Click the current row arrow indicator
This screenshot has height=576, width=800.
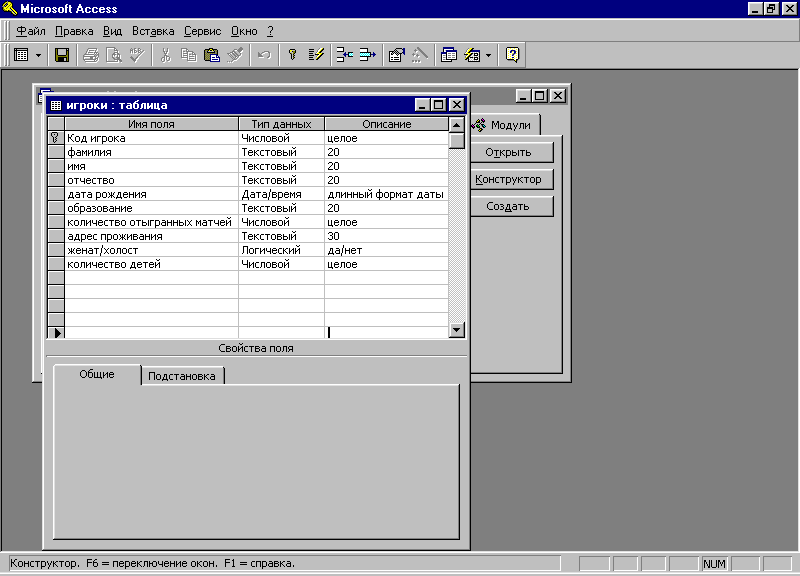(57, 333)
